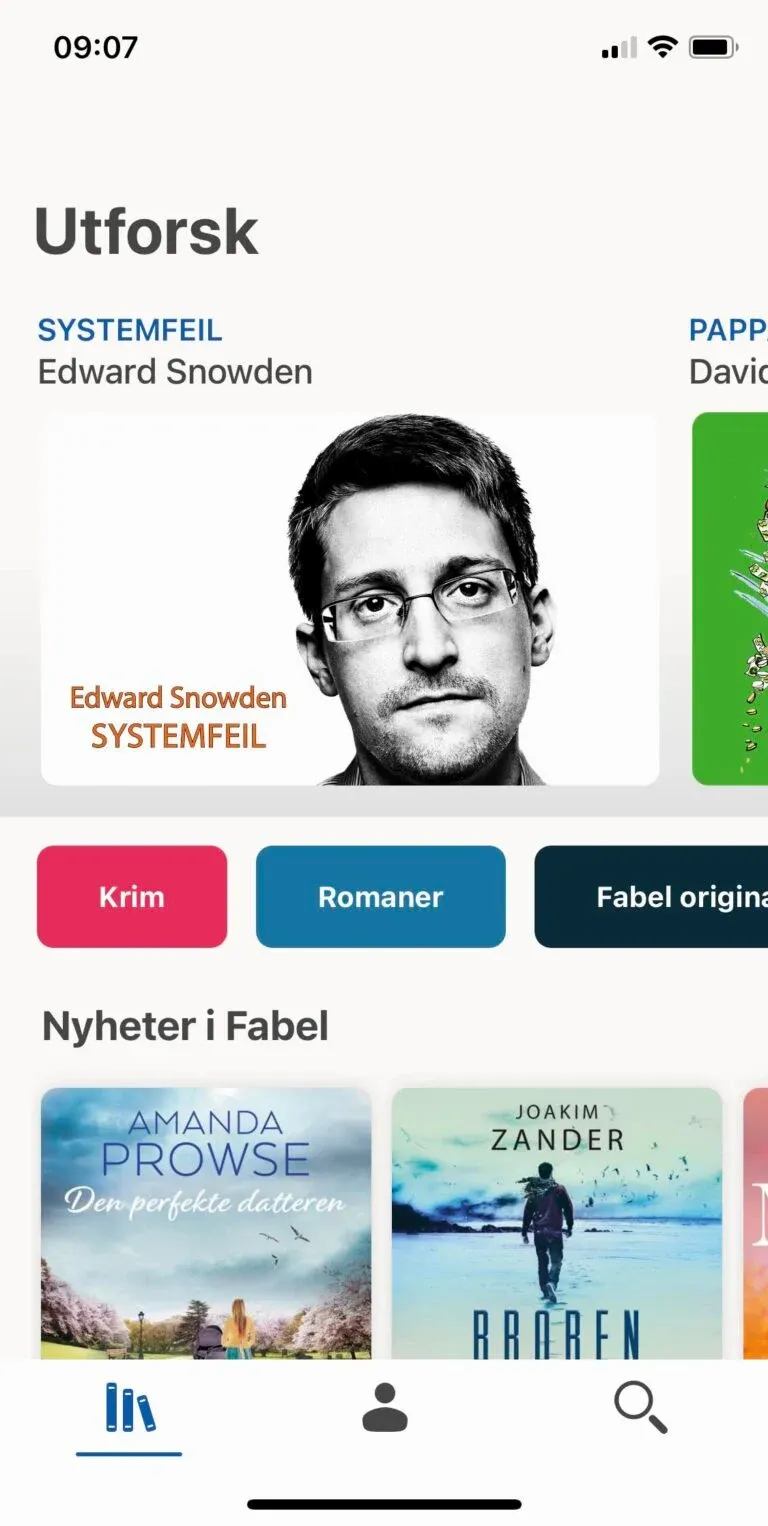The height and width of the screenshot is (1526, 768).
Task: Select the Krim category button
Action: point(132,897)
